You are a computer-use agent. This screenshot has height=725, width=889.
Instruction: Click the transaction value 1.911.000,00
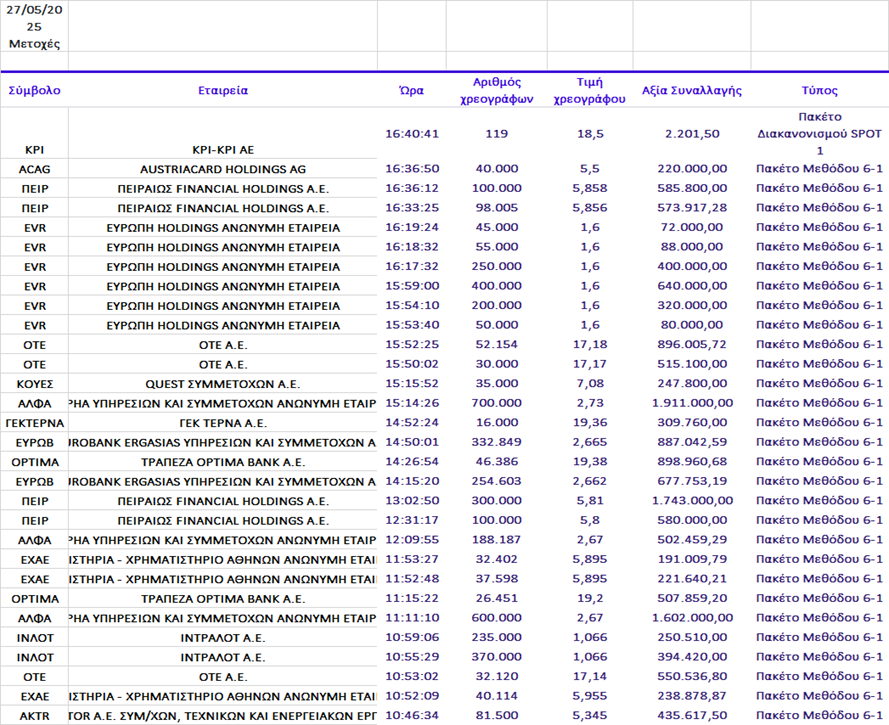(691, 403)
